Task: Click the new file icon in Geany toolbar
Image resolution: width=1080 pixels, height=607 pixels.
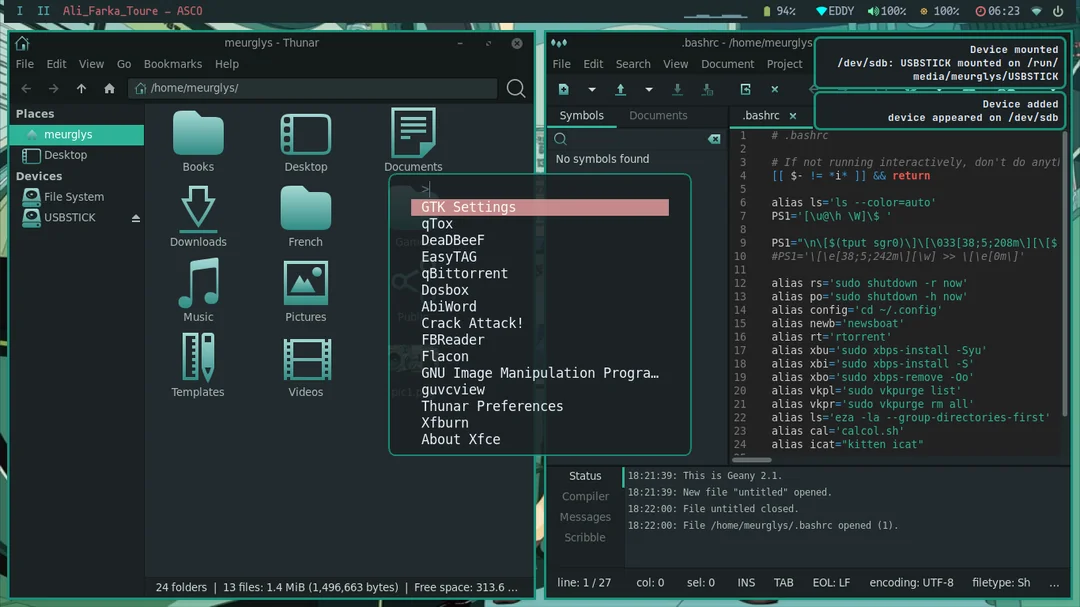Action: tap(564, 89)
